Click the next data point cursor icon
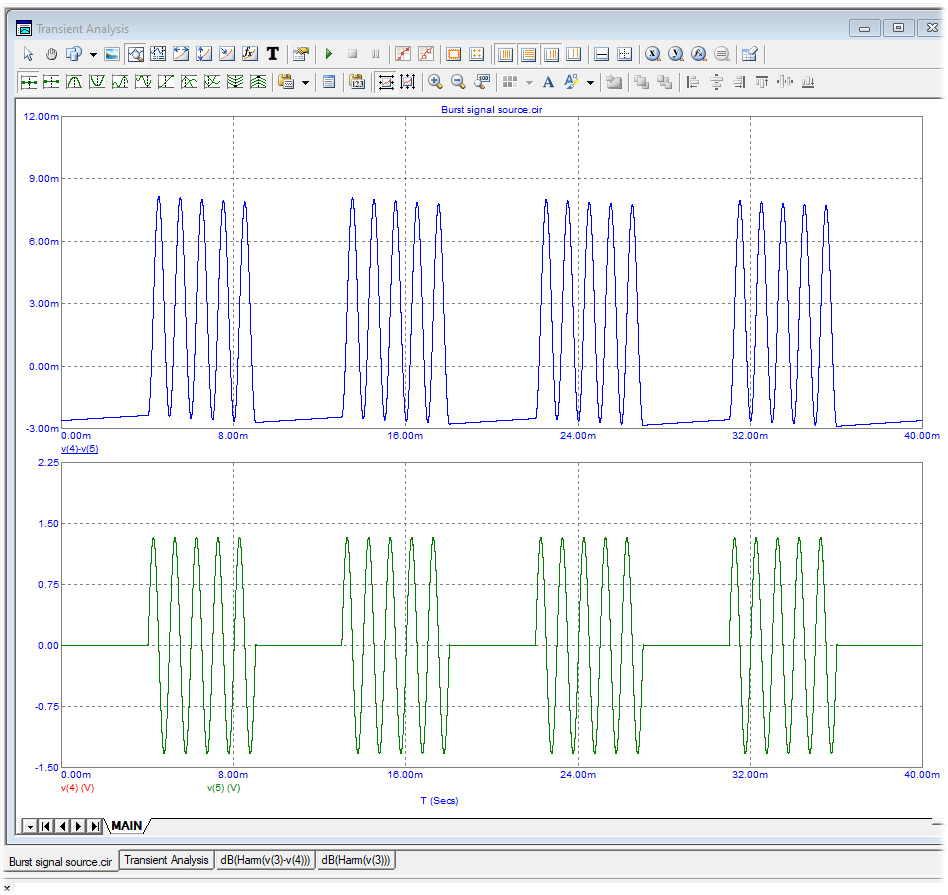948x895 pixels. [28, 82]
